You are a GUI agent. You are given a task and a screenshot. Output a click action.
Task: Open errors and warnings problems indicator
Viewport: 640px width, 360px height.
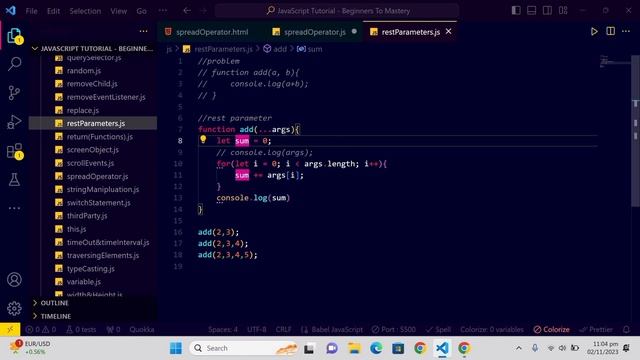[x=41, y=329]
